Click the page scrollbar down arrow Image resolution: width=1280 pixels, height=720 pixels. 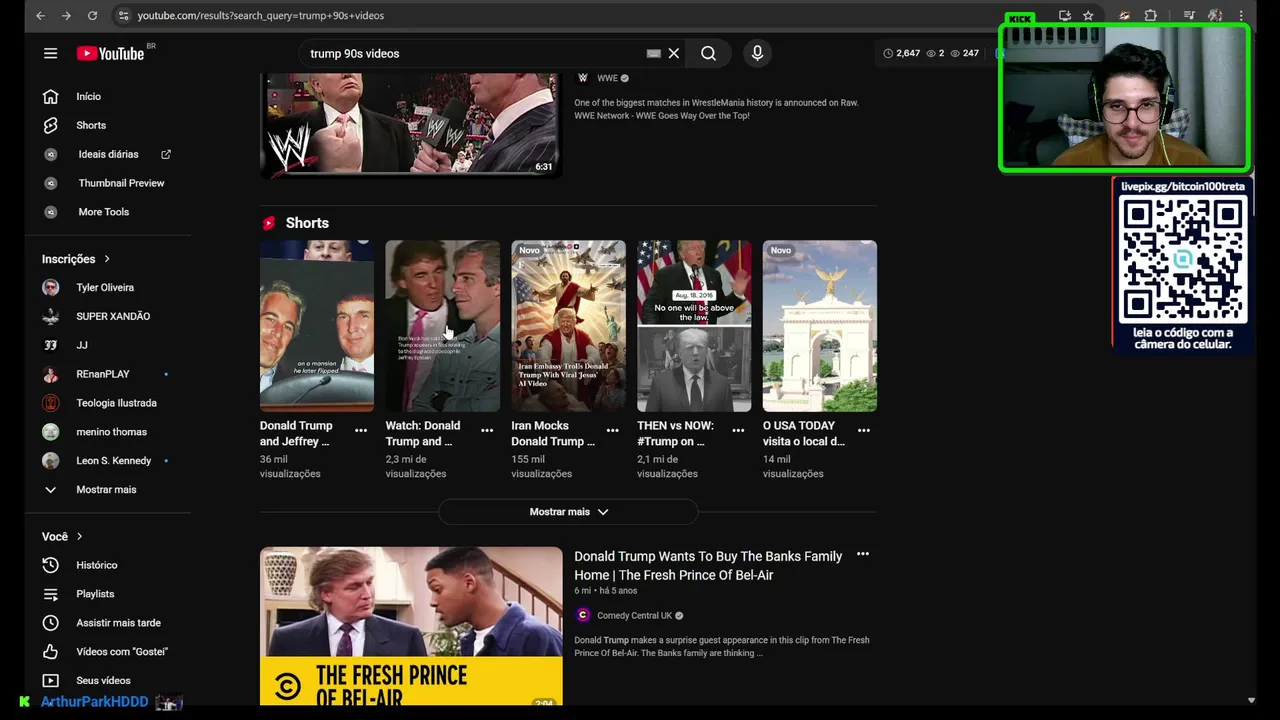pyautogui.click(x=1251, y=701)
